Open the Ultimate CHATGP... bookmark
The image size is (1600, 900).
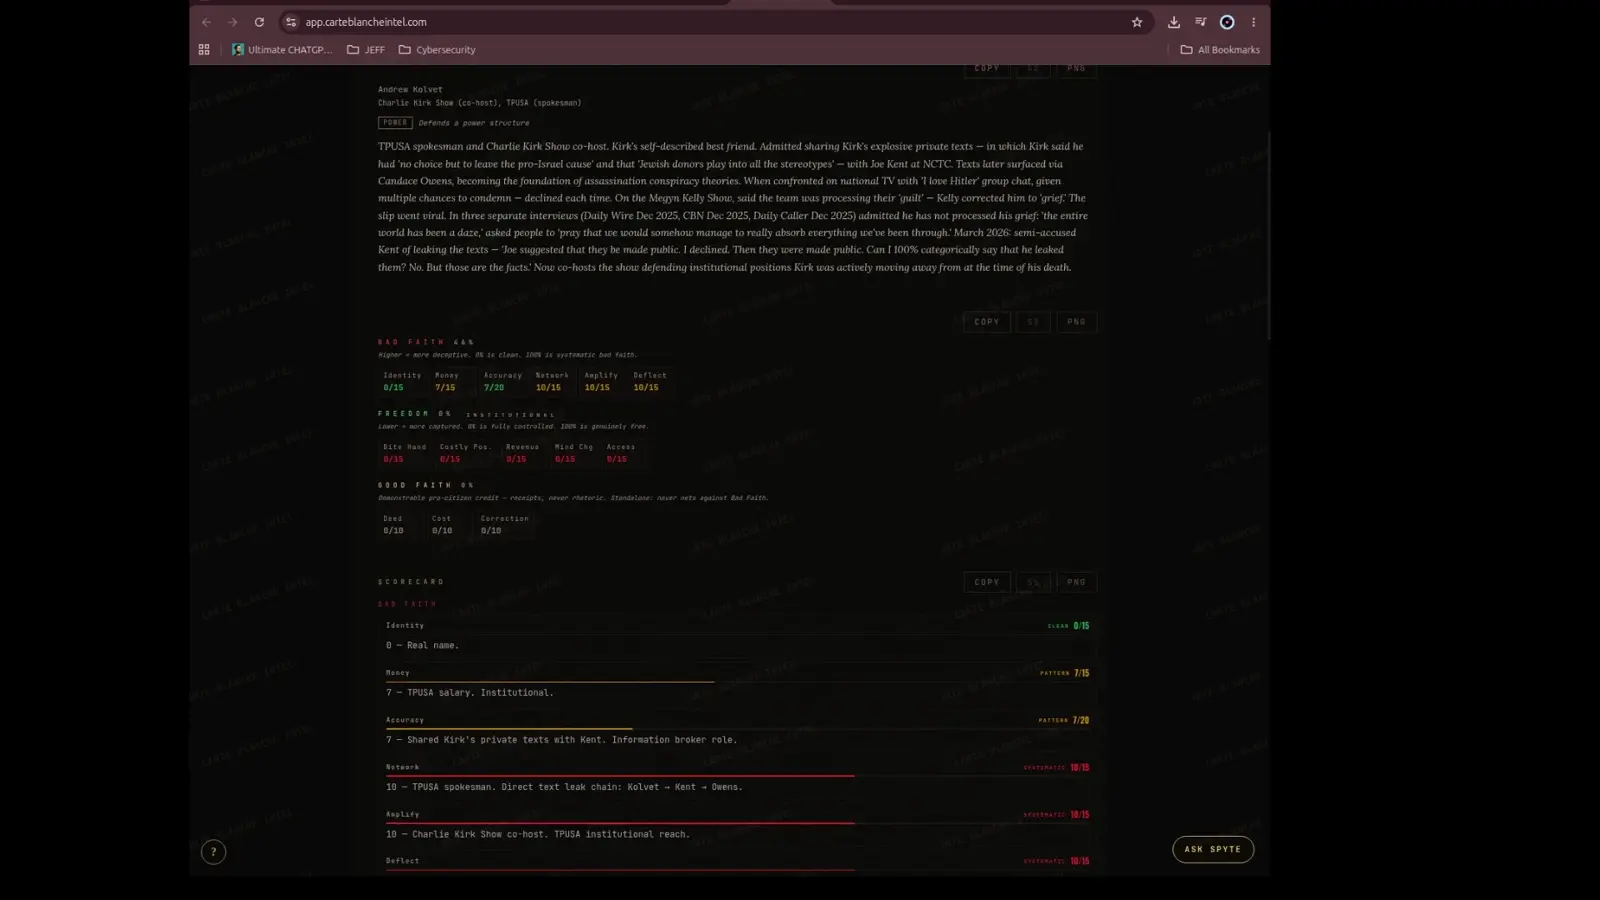282,49
